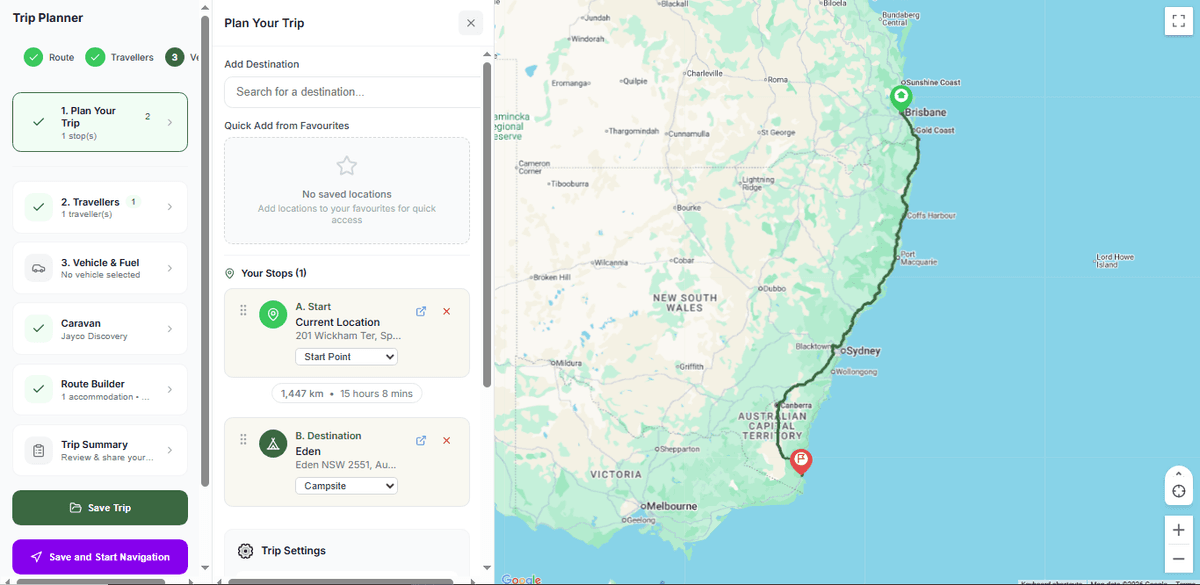This screenshot has width=1200, height=585.
Task: Click the favourites star in Quick Add section
Action: [346, 166]
